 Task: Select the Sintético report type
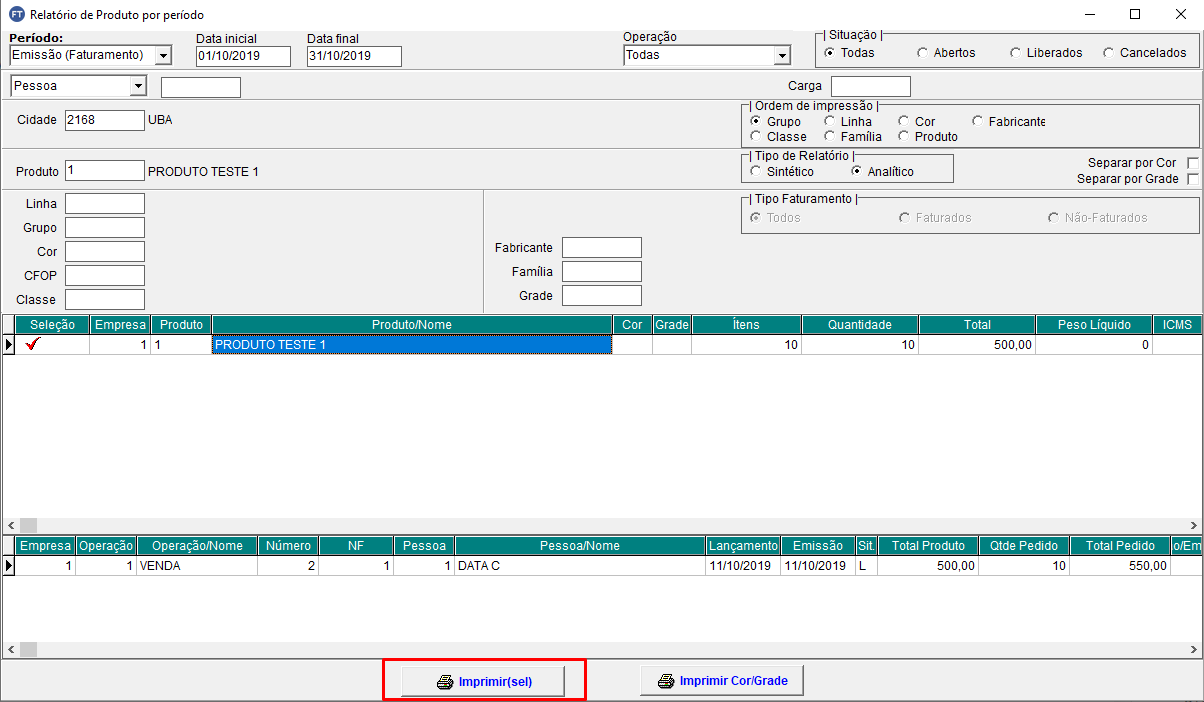[756, 171]
